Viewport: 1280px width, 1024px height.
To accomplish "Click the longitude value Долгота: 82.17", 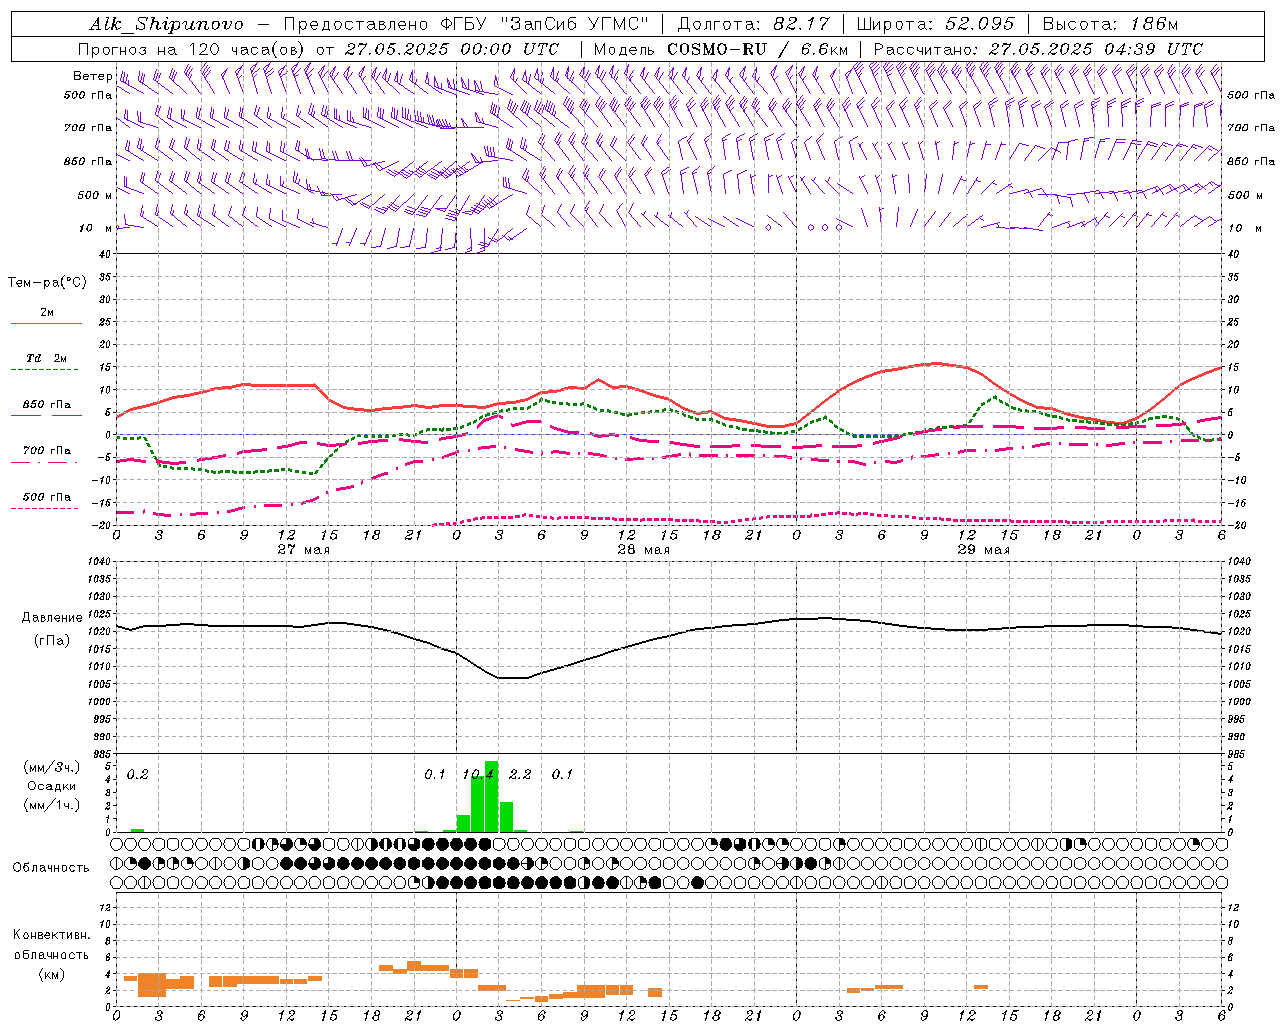I will pos(753,24).
